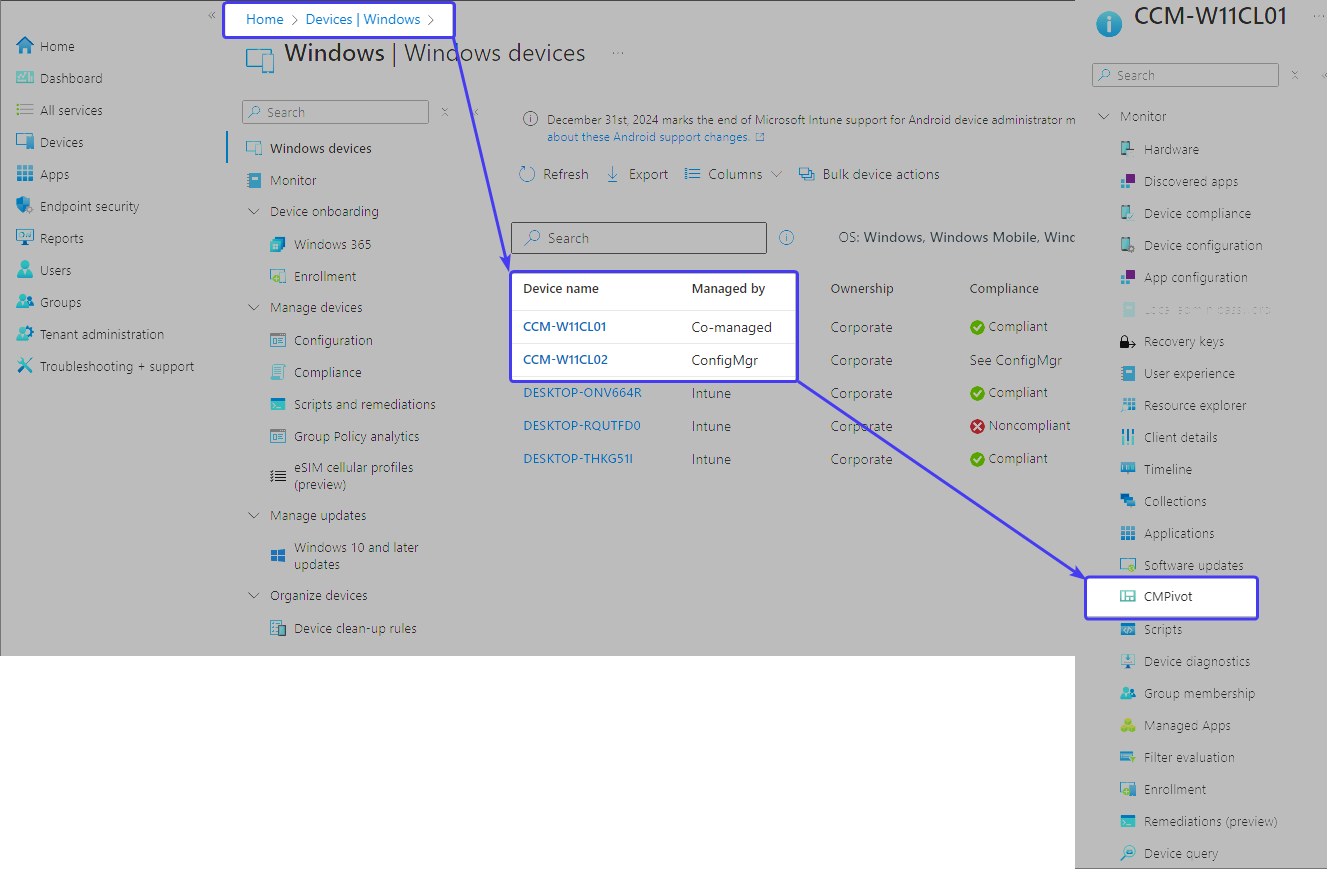Click the Device compliance icon
Viewport: 1327px width, 869px height.
coord(1127,213)
